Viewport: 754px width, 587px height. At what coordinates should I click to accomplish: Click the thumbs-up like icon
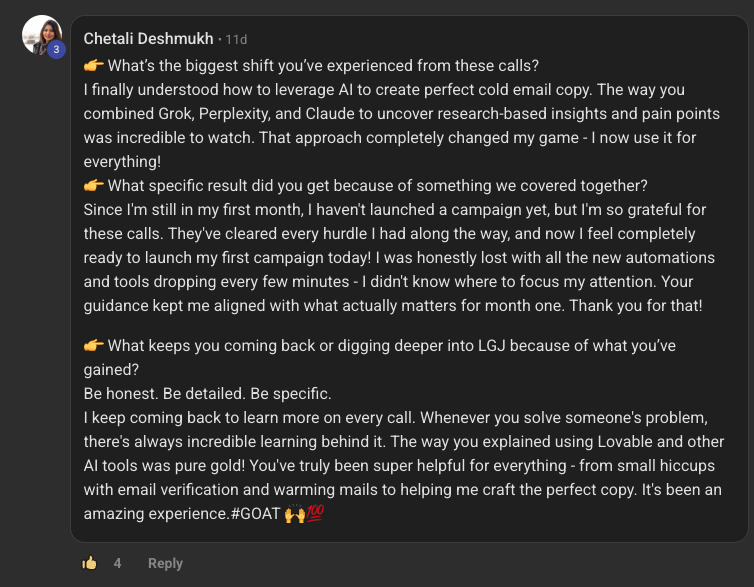(x=90, y=563)
